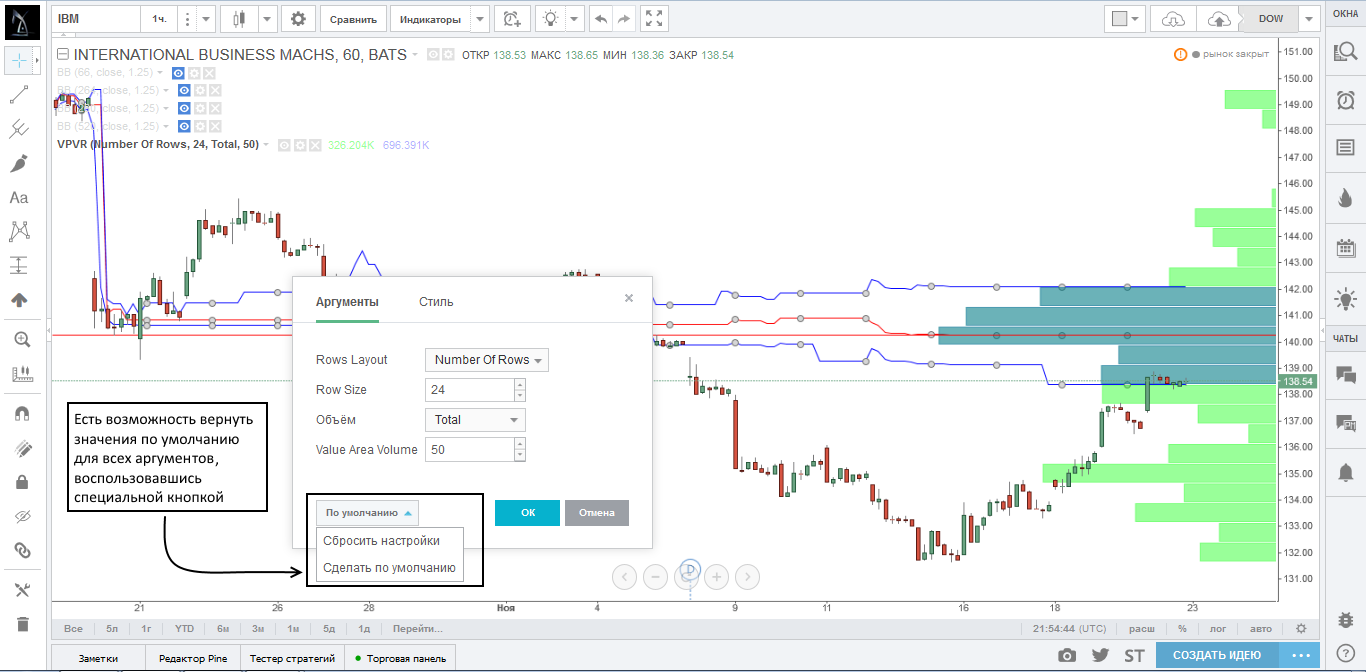Open the alerts clock panel in right sidebar
This screenshot has width=1366, height=672.
(x=1345, y=100)
